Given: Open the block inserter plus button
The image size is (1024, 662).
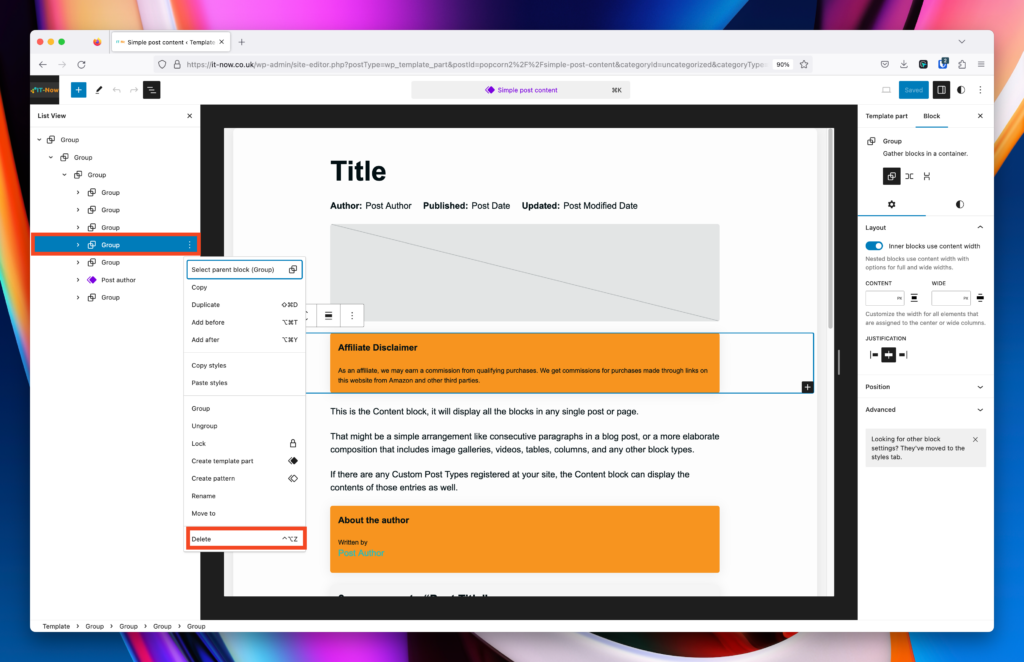Looking at the screenshot, I should tap(78, 90).
